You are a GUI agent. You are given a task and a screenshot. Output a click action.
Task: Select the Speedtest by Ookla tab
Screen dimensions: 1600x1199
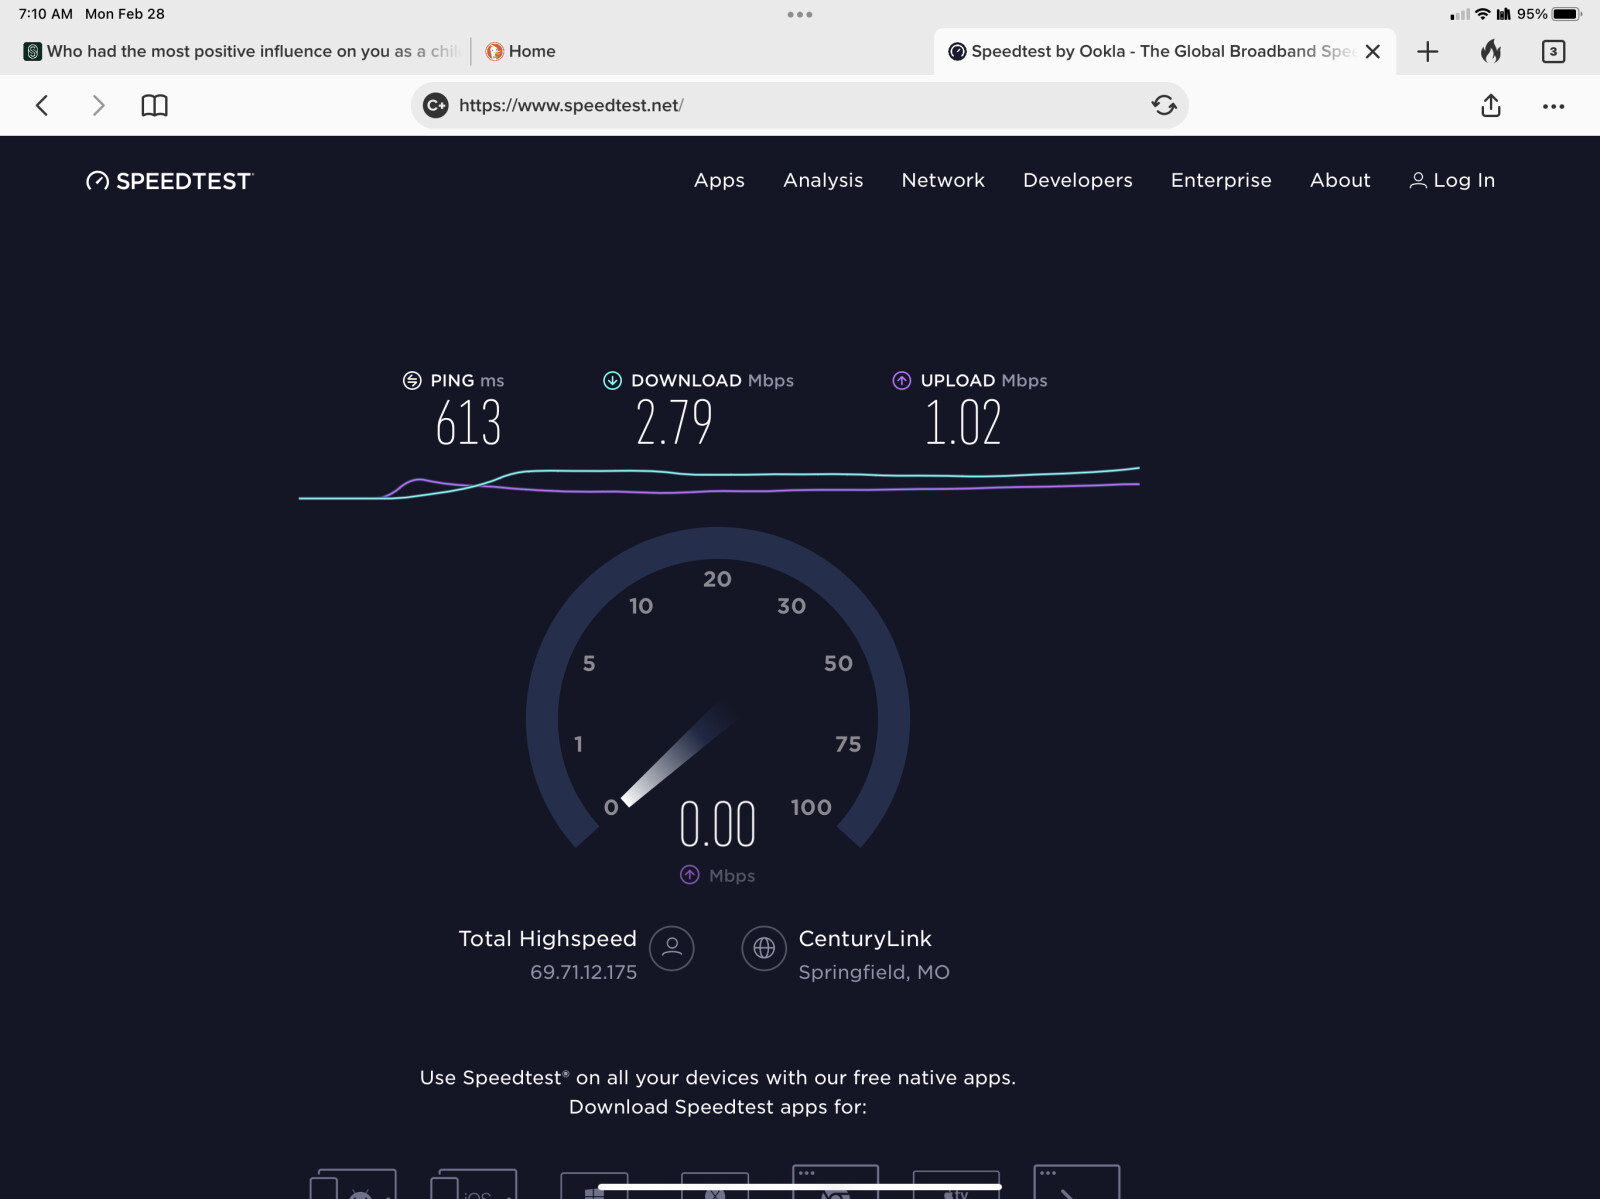pos(1150,51)
